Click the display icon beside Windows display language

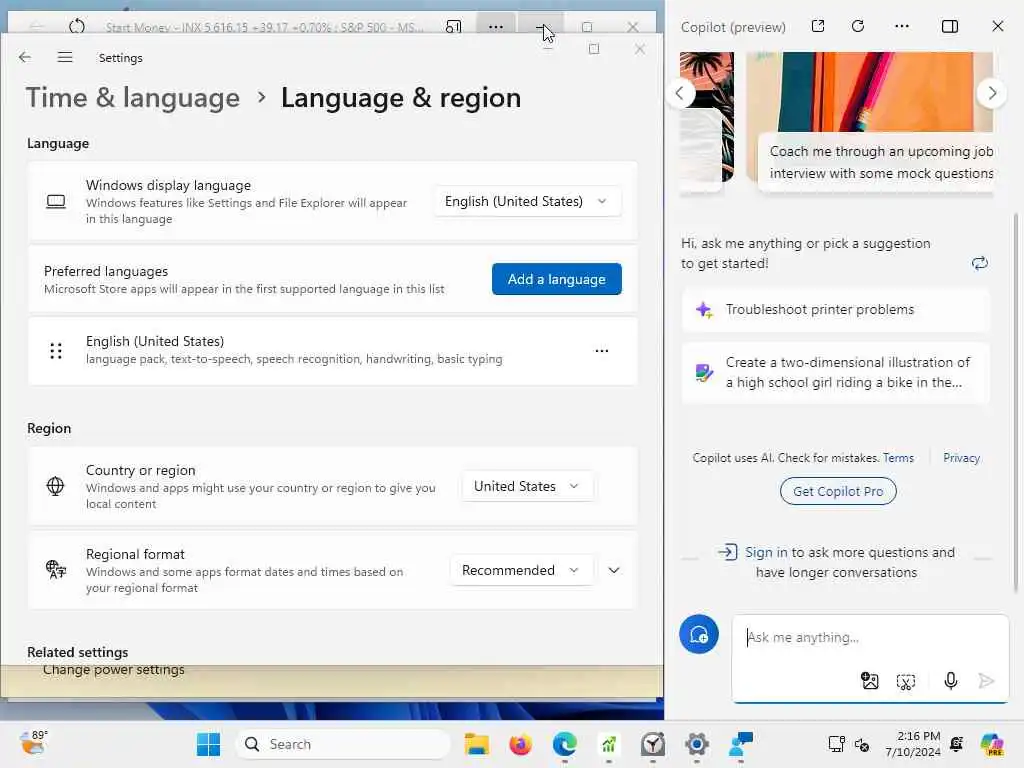(56, 202)
